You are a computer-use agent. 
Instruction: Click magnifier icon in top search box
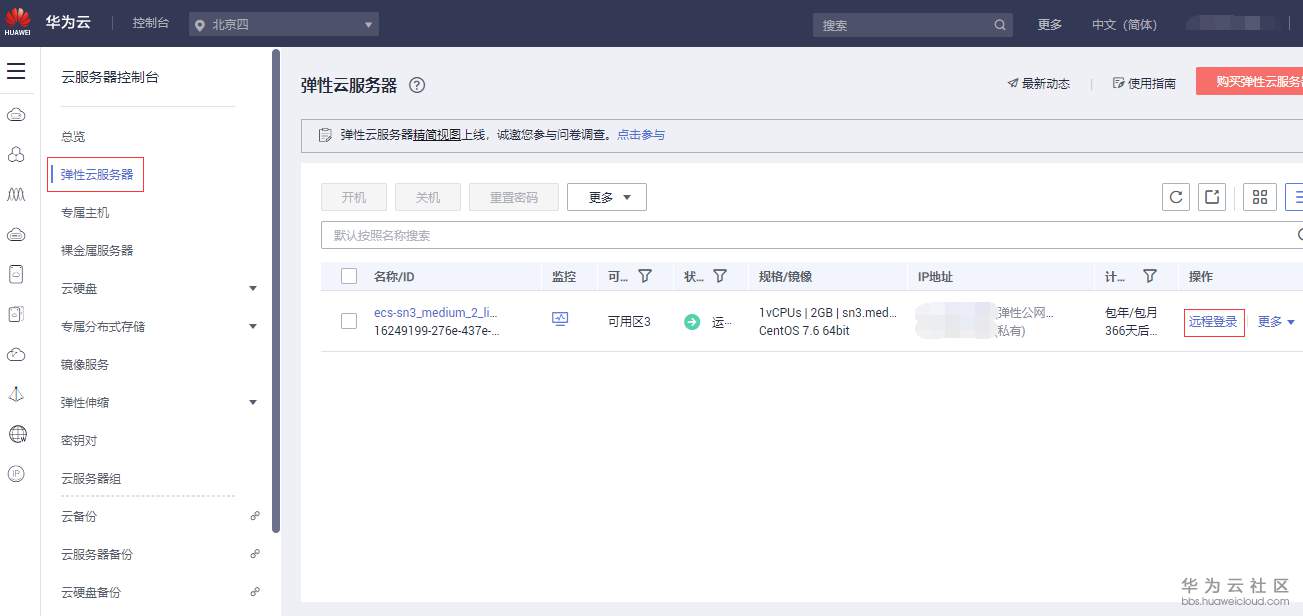(x=1000, y=25)
